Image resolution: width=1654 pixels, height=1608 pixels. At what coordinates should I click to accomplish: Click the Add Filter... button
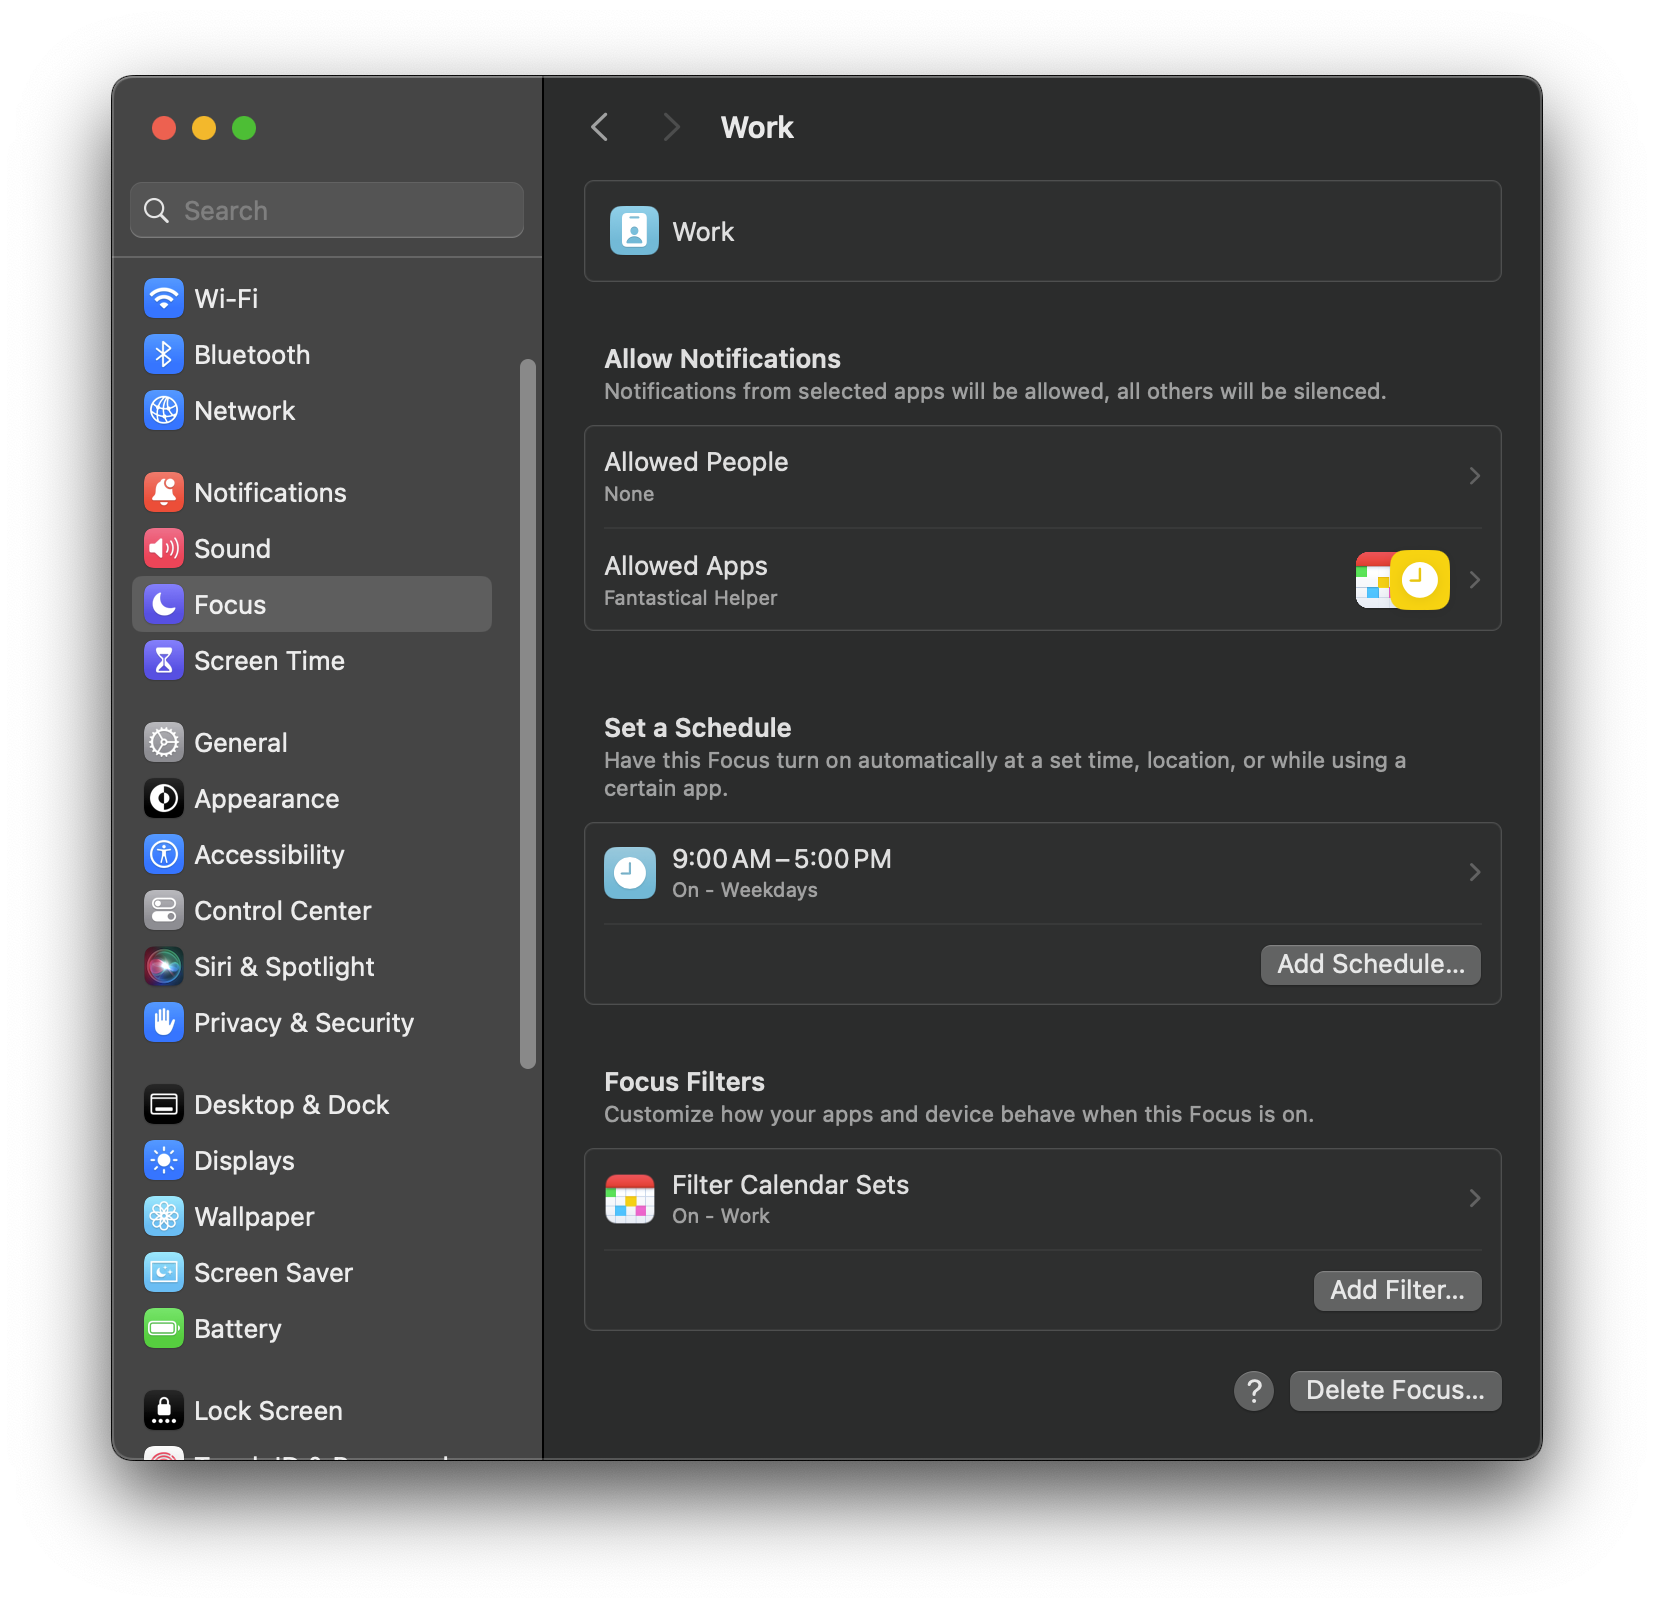(1397, 1290)
